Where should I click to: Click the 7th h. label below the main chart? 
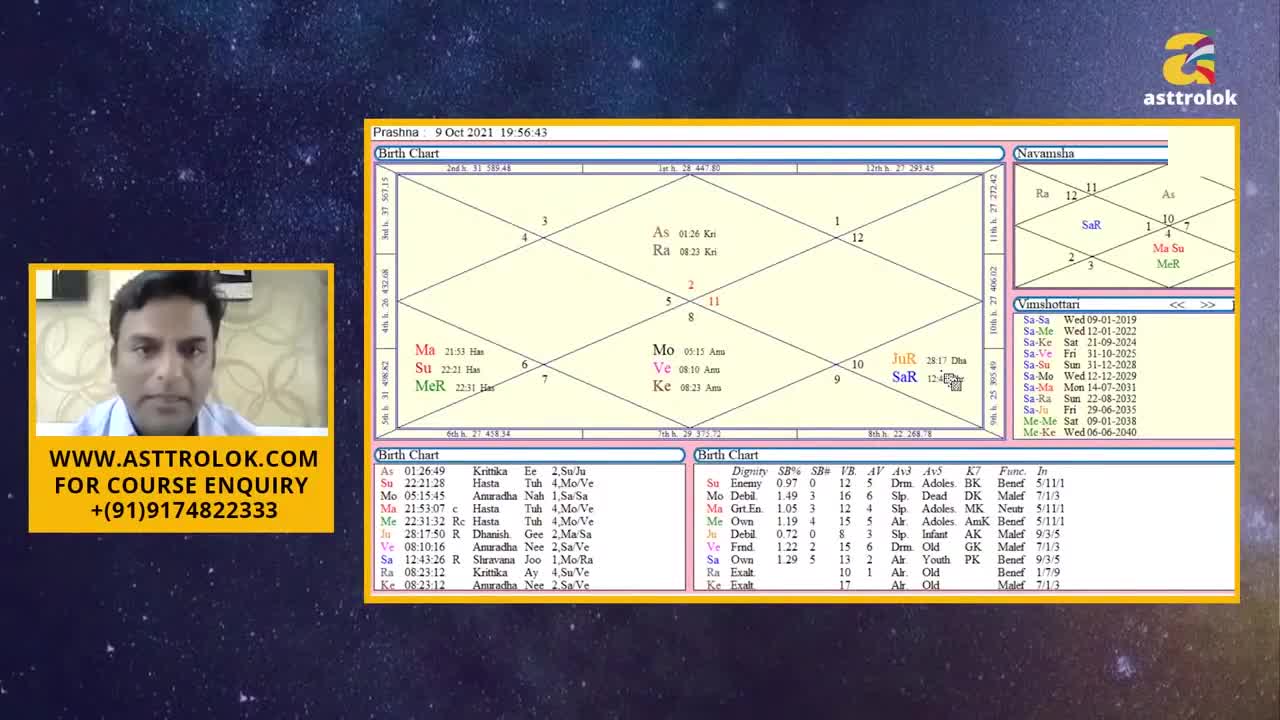689,434
